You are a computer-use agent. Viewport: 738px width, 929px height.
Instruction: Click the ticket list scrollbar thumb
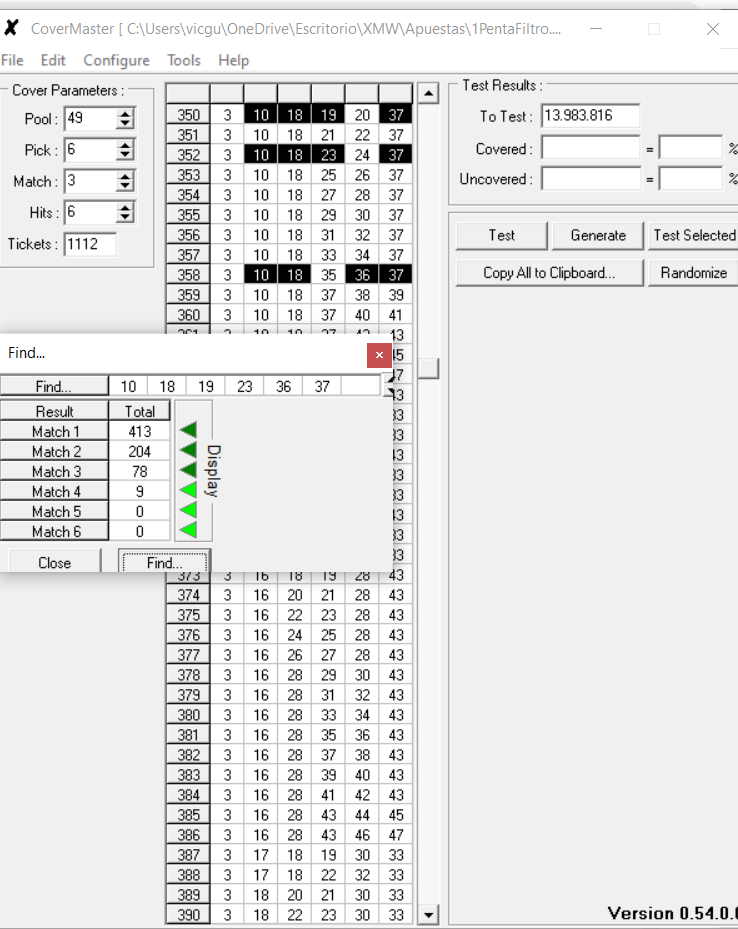(x=428, y=369)
